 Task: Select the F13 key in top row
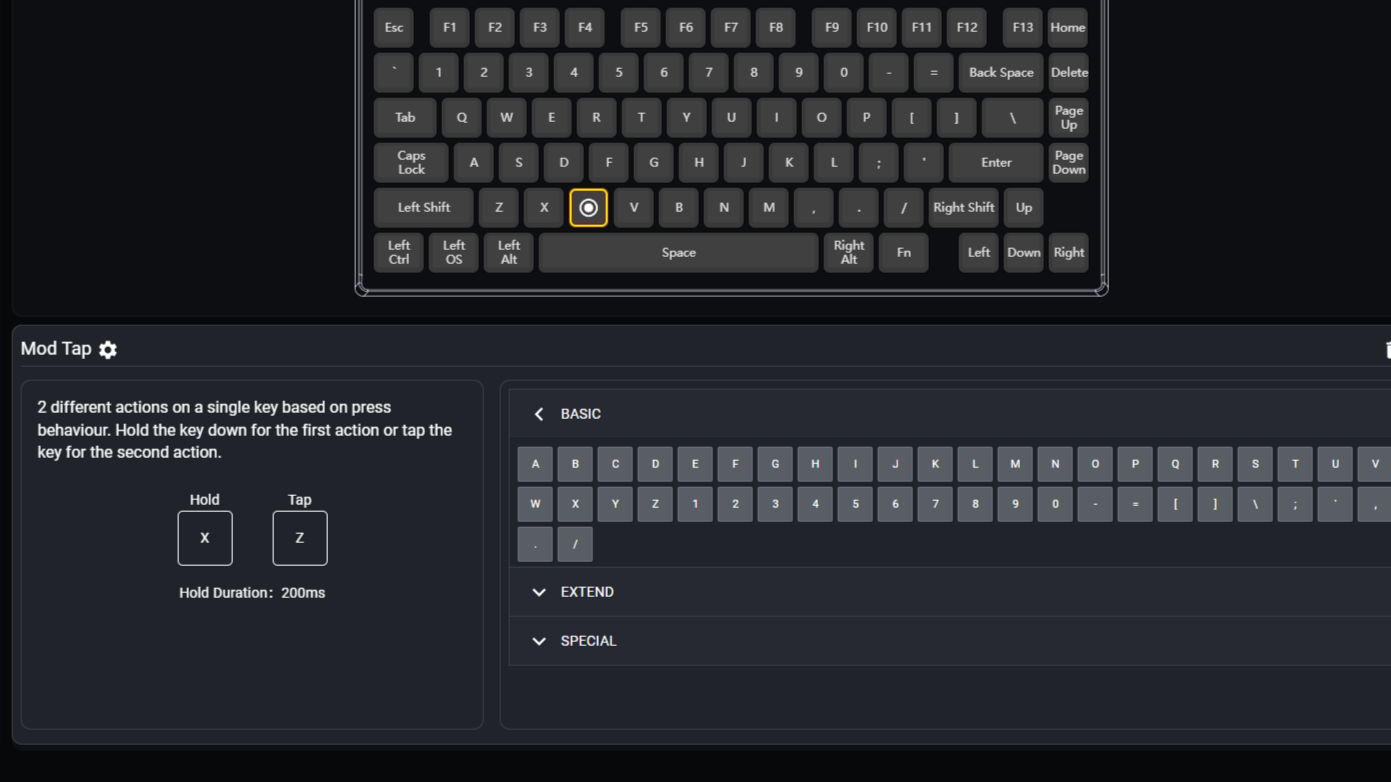click(x=1022, y=28)
